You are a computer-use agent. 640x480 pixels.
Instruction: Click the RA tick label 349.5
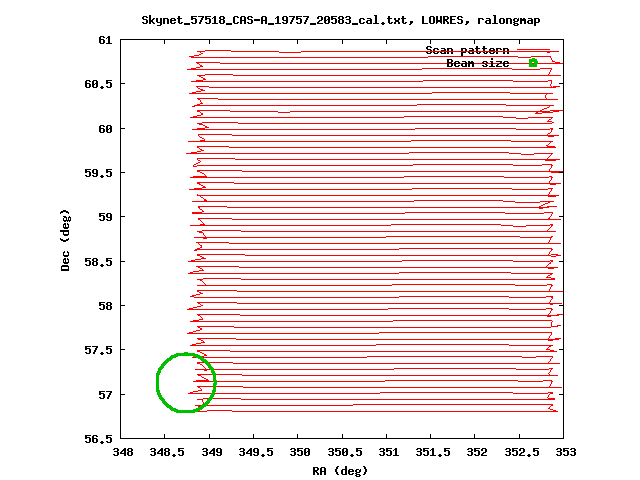pyautogui.click(x=256, y=452)
